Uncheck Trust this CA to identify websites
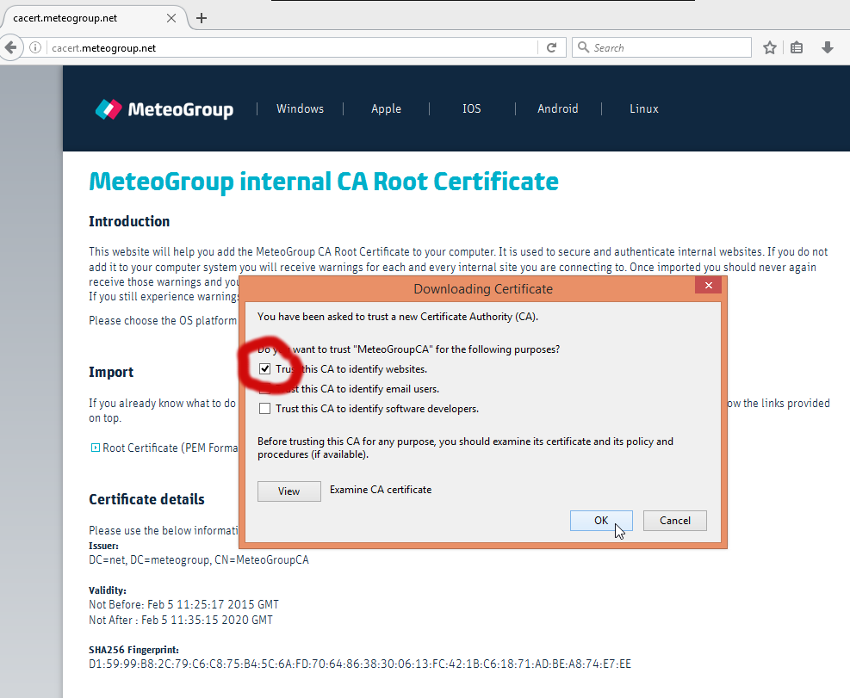 click(265, 369)
